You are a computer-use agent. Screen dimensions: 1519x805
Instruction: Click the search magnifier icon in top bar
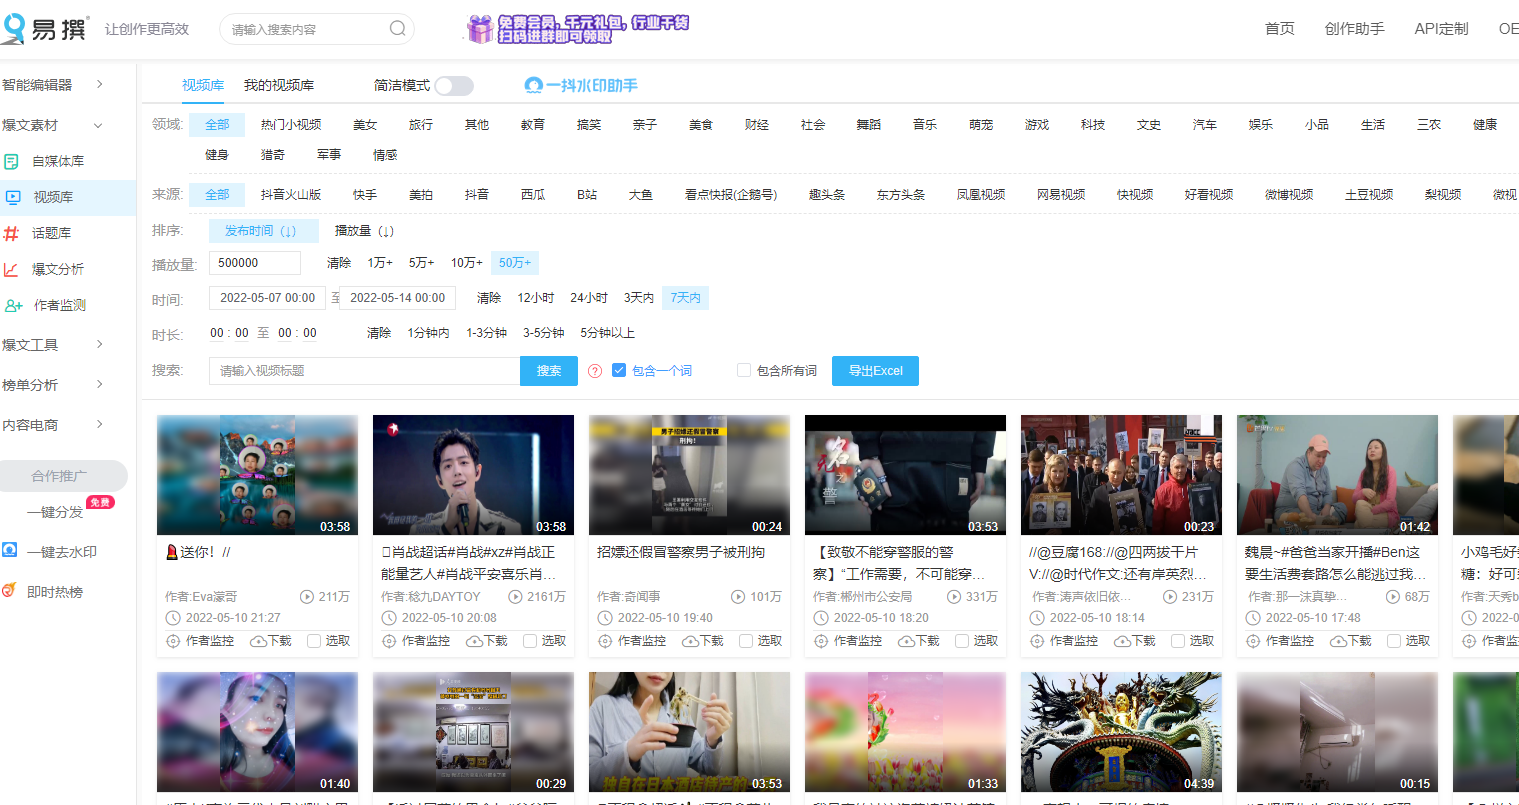point(397,28)
